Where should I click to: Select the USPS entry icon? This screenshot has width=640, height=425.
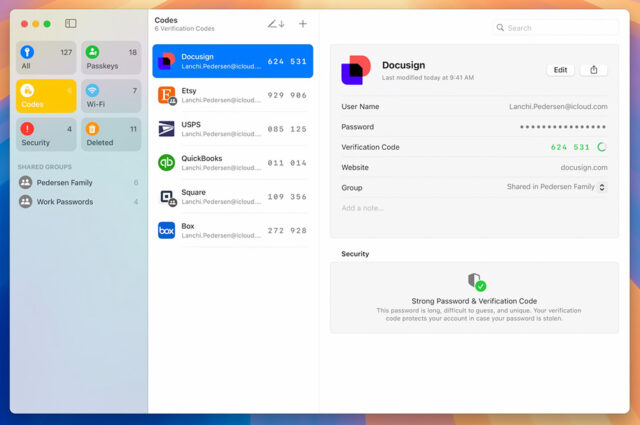click(x=167, y=129)
